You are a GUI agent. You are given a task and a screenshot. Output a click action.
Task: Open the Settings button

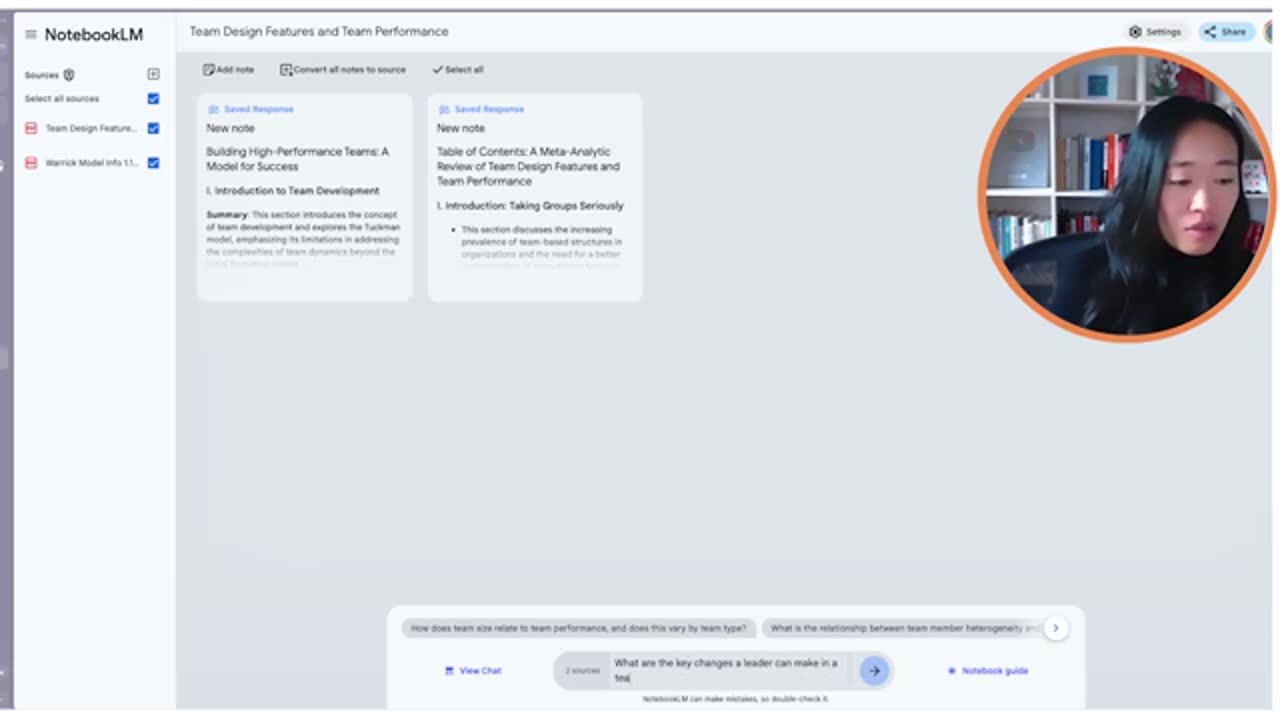1155,32
